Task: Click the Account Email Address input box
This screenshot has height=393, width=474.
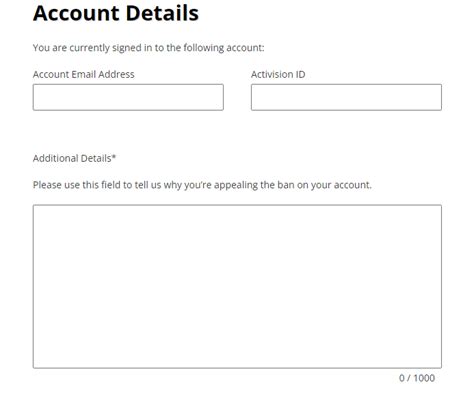Action: pyautogui.click(x=128, y=97)
